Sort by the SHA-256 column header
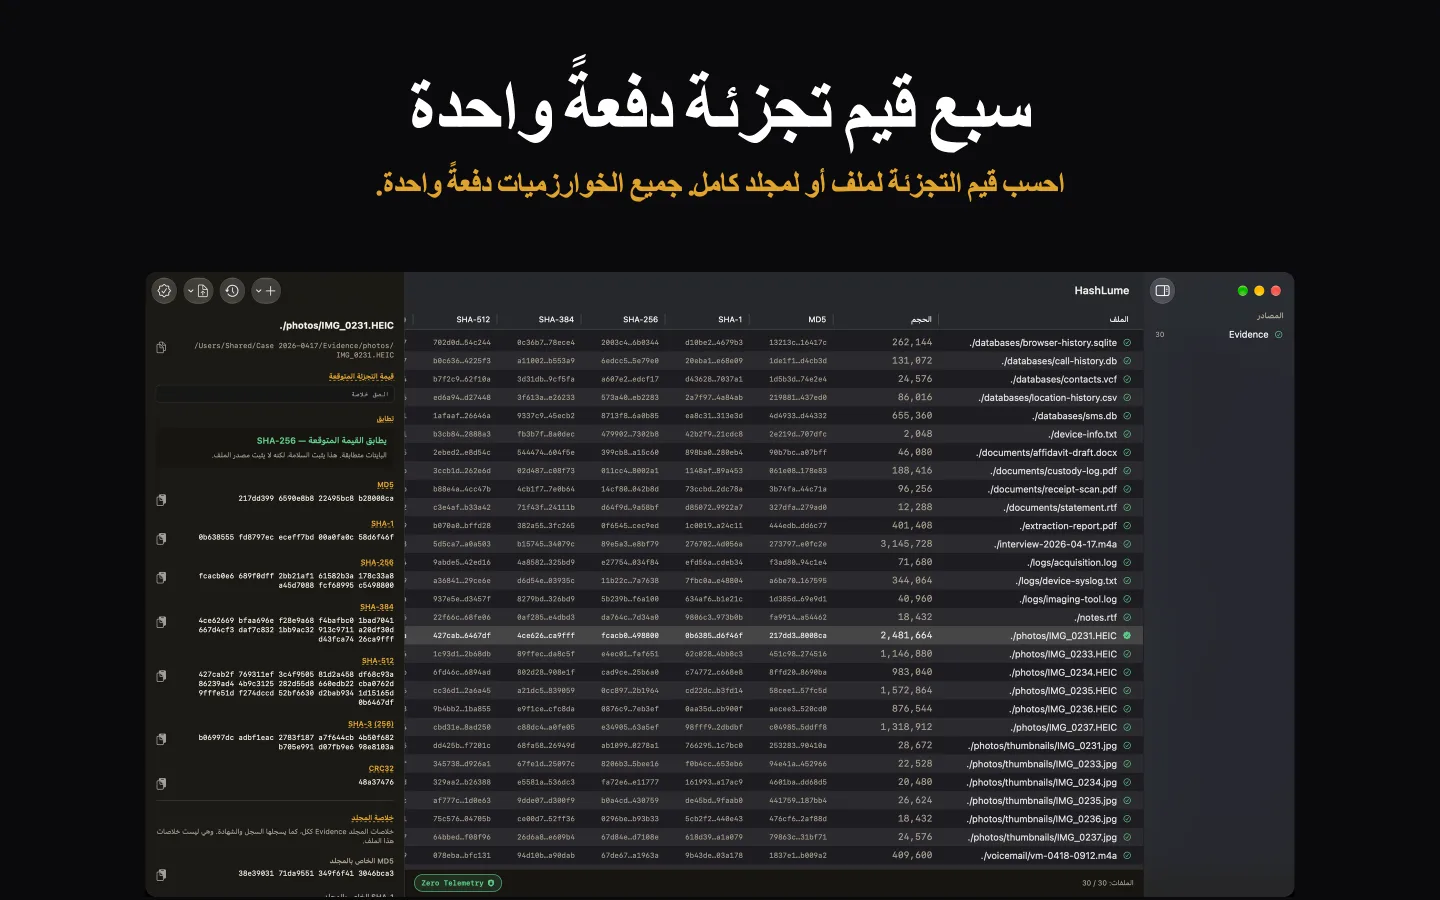The width and height of the screenshot is (1440, 900). 640,320
